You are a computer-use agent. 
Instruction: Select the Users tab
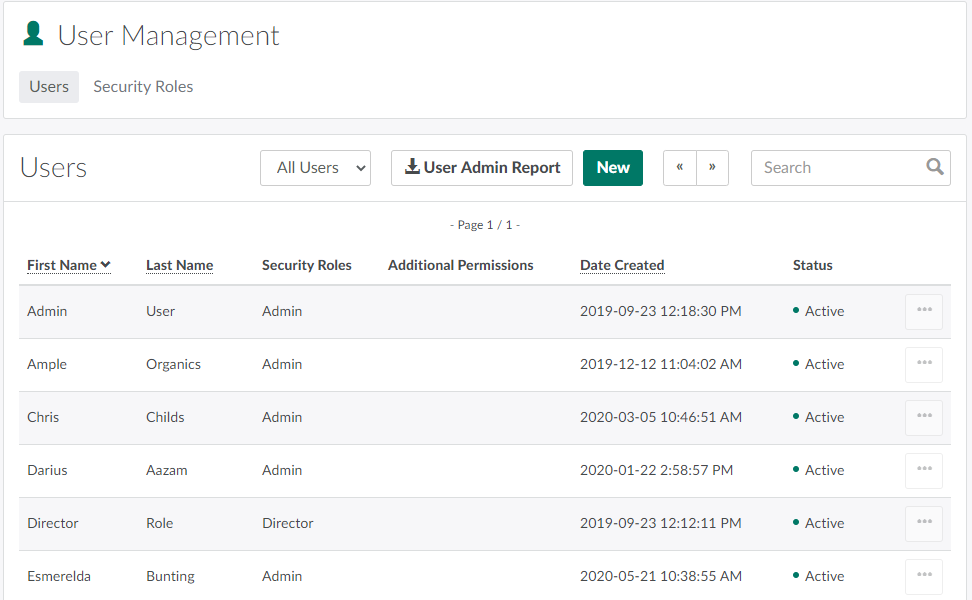tap(49, 87)
